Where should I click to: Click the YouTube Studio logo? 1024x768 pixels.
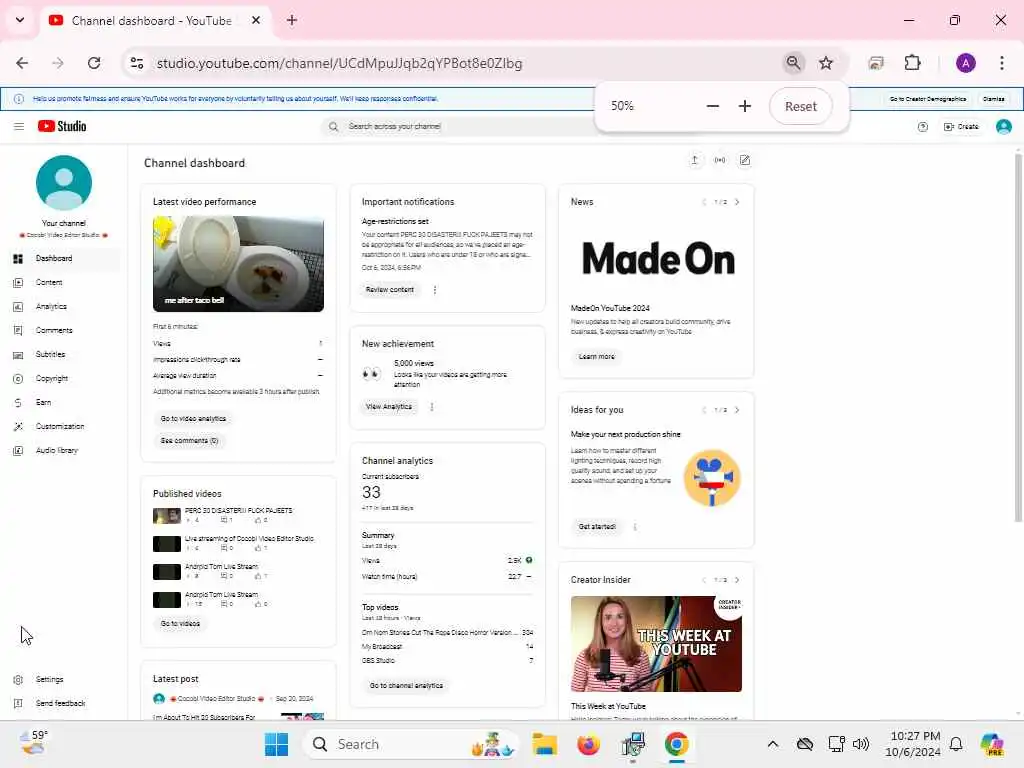pos(62,126)
